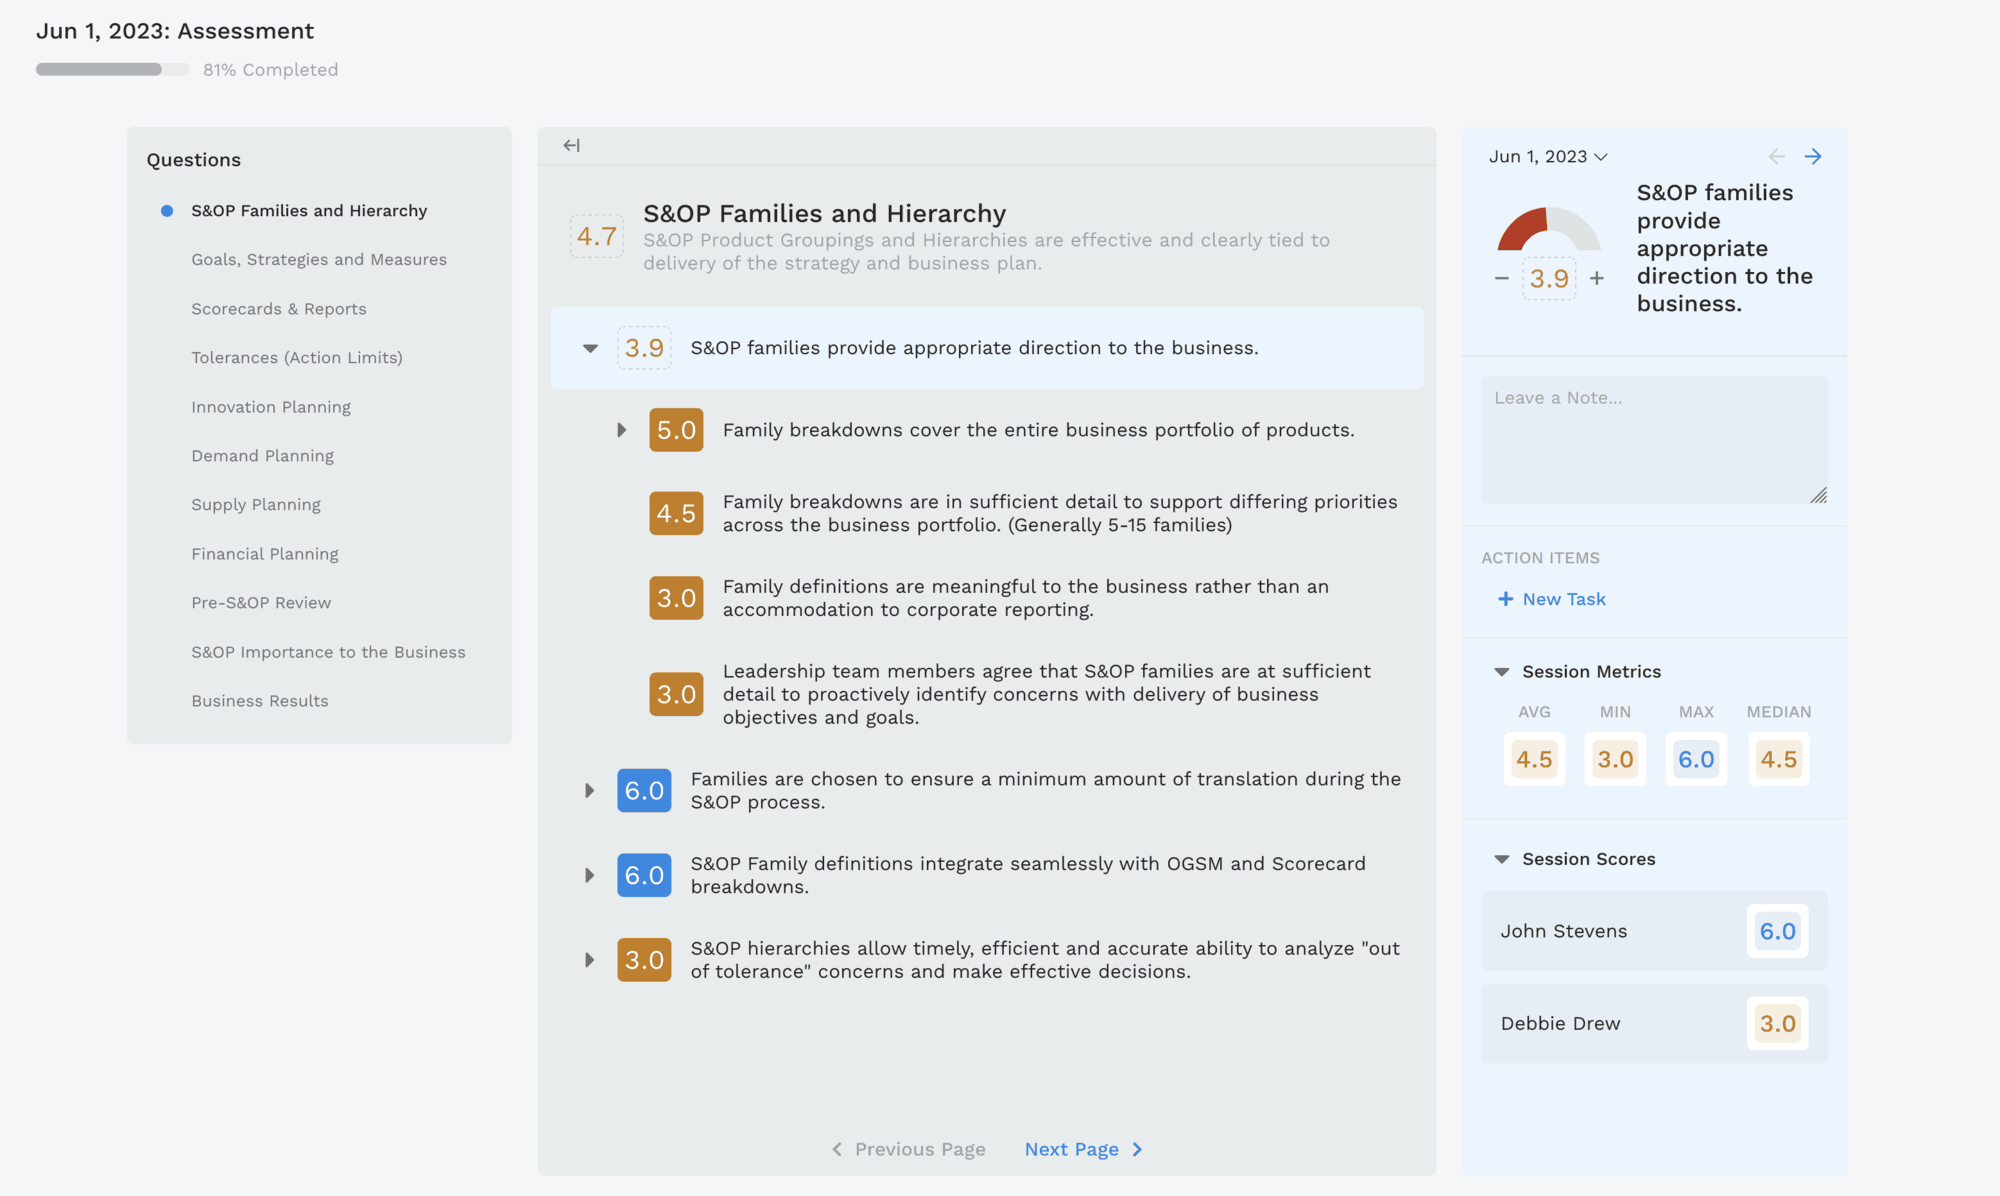Collapse the S&OP families direction row
This screenshot has height=1196, width=2000.
coord(590,348)
